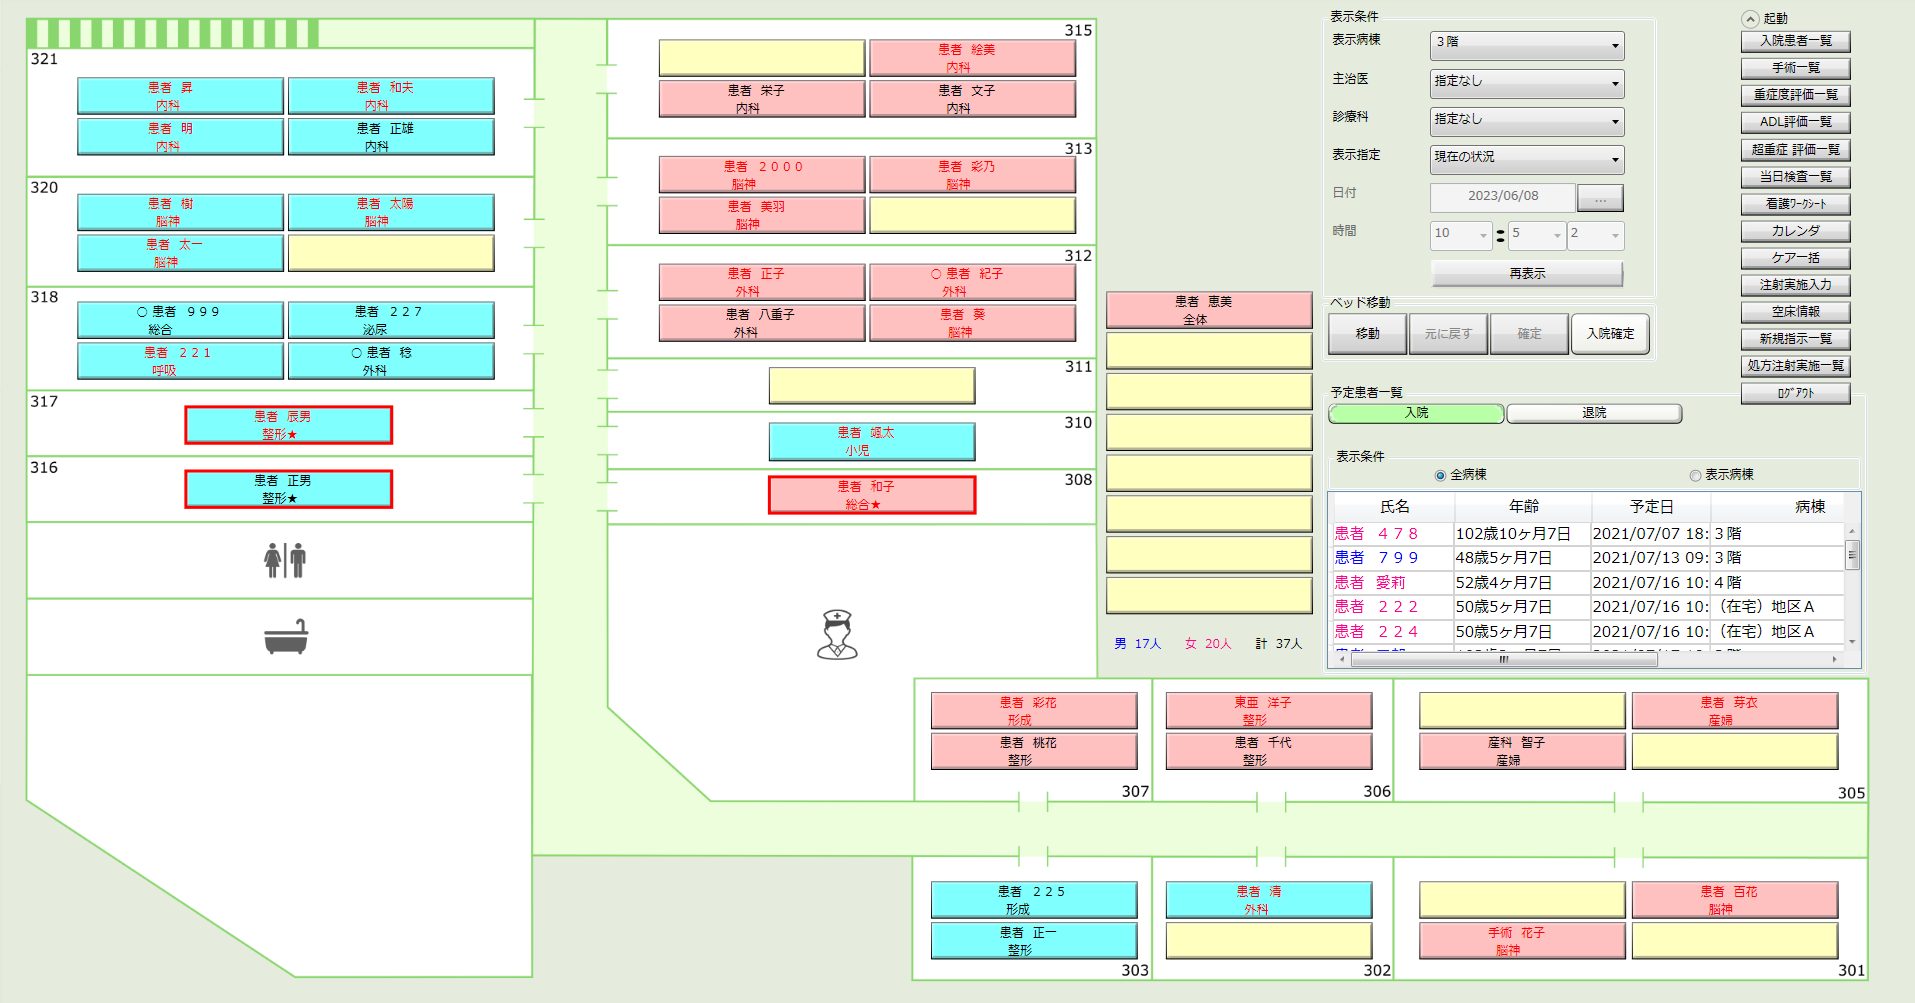Select the empty yellow bed in room 320
Image resolution: width=1915 pixels, height=1003 pixels.
[x=391, y=253]
